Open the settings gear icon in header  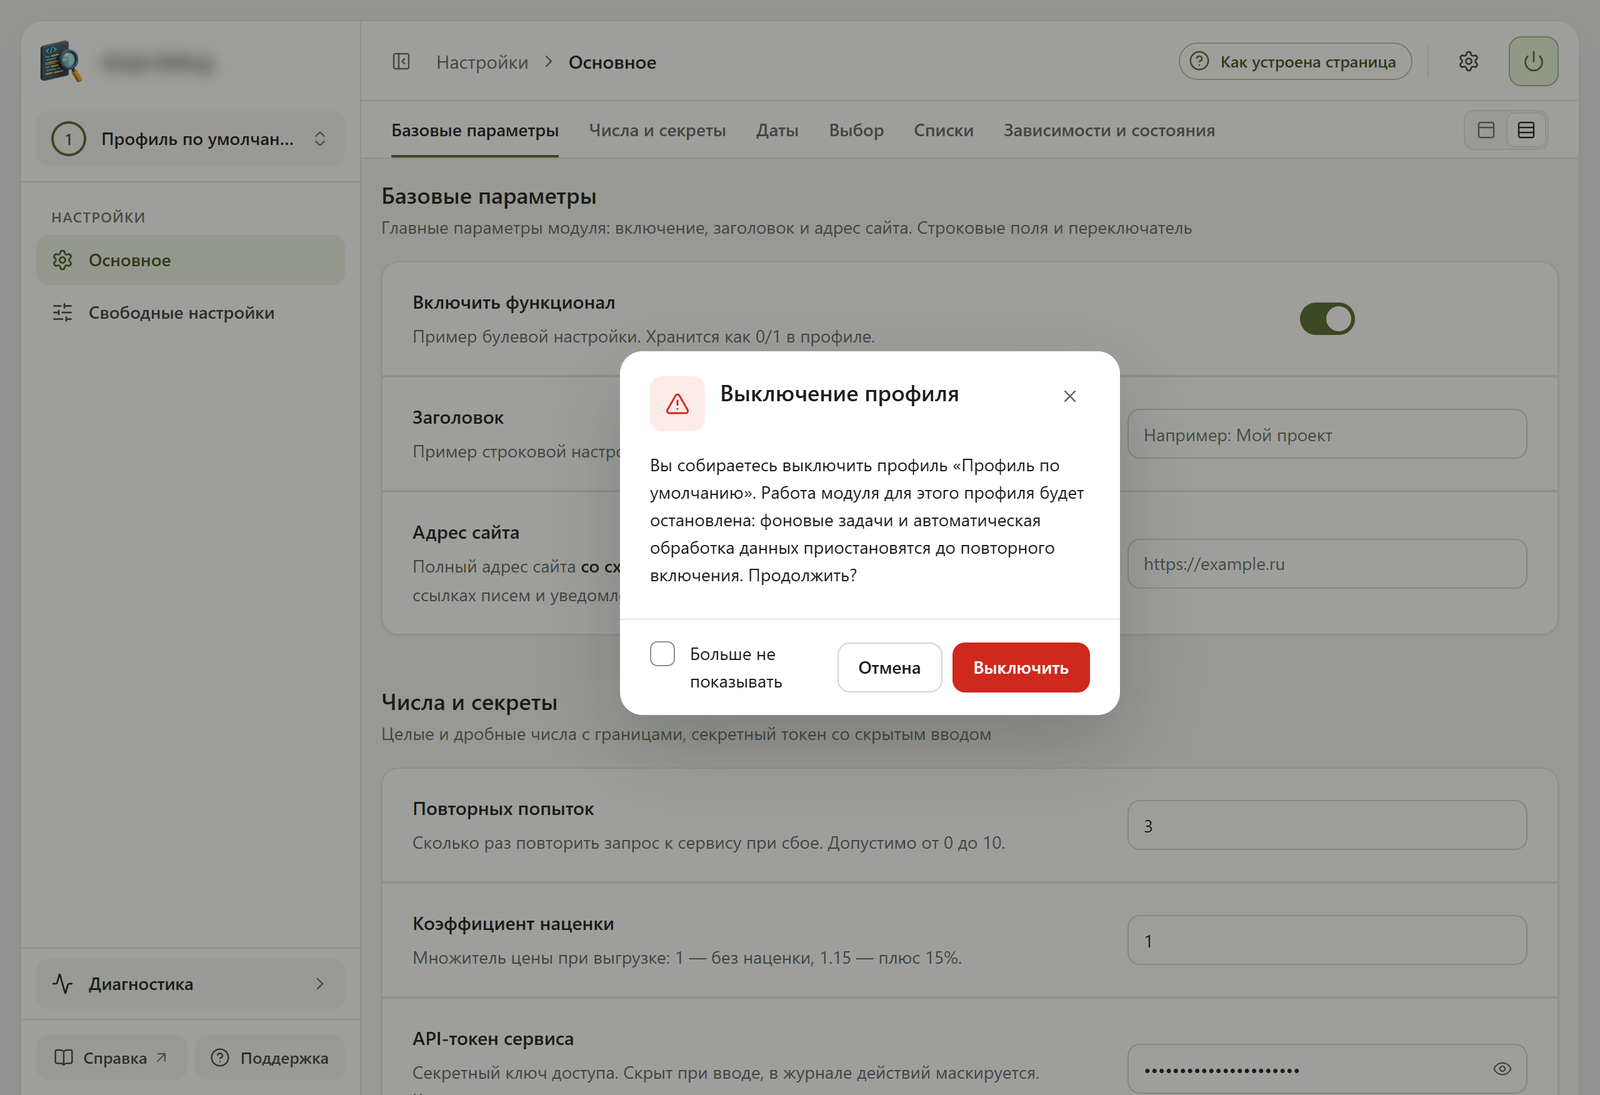tap(1468, 62)
